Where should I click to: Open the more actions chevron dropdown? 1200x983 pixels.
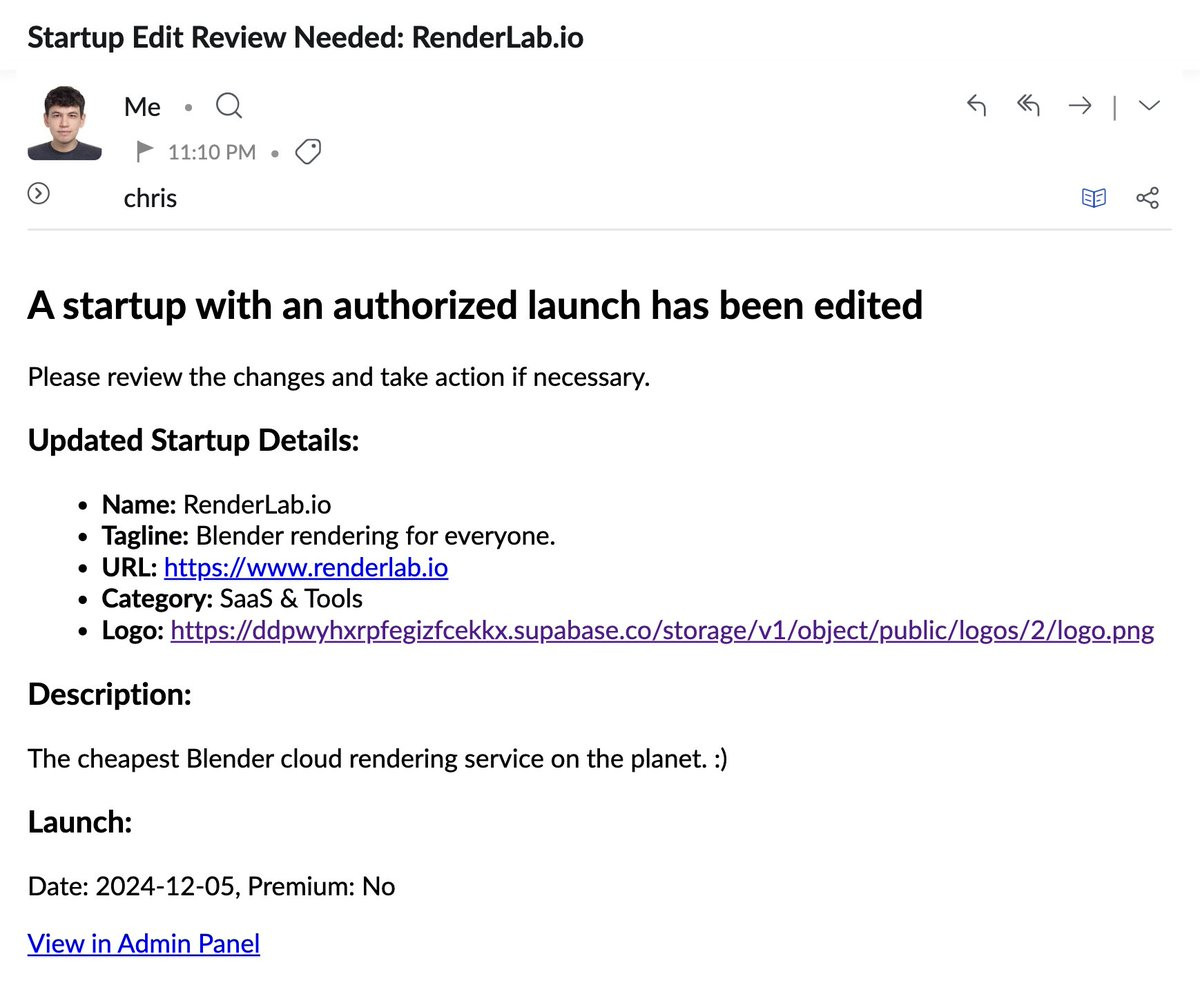1149,106
